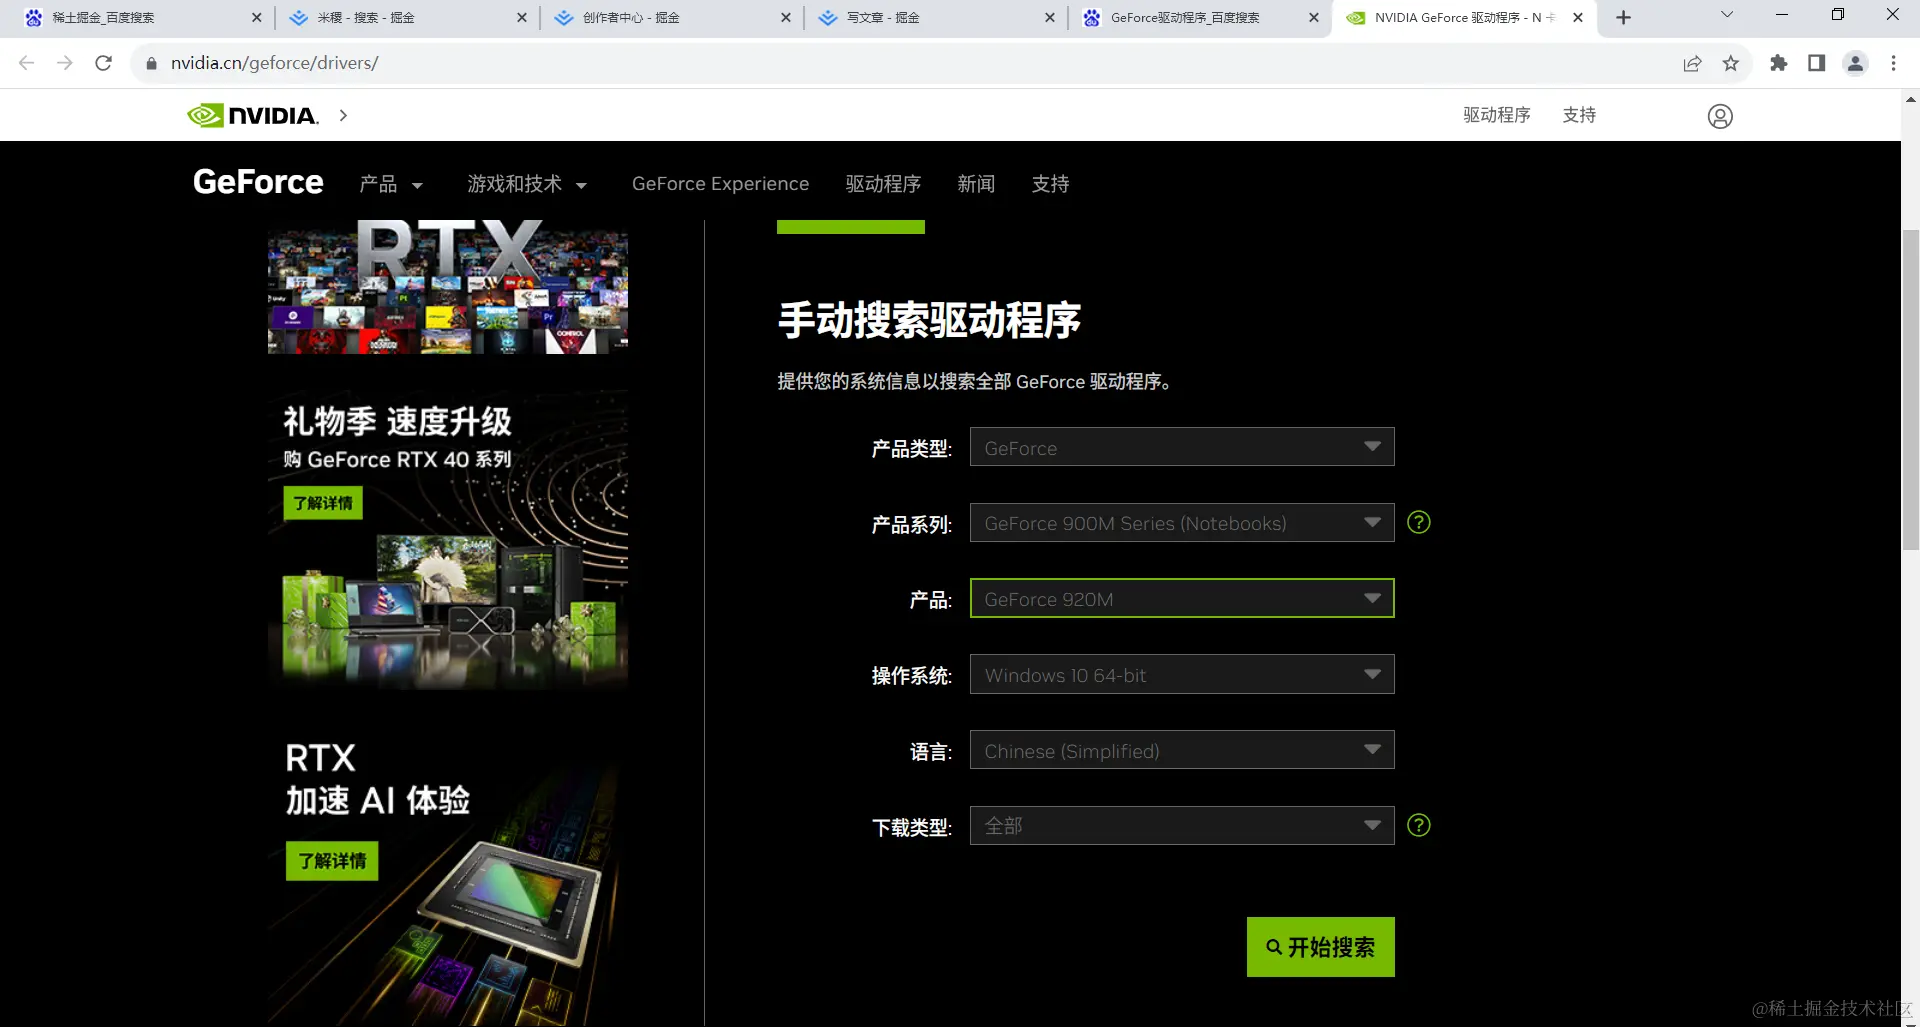Click 了解详情 on the RTX AI banner
The height and width of the screenshot is (1027, 1920).
(332, 861)
